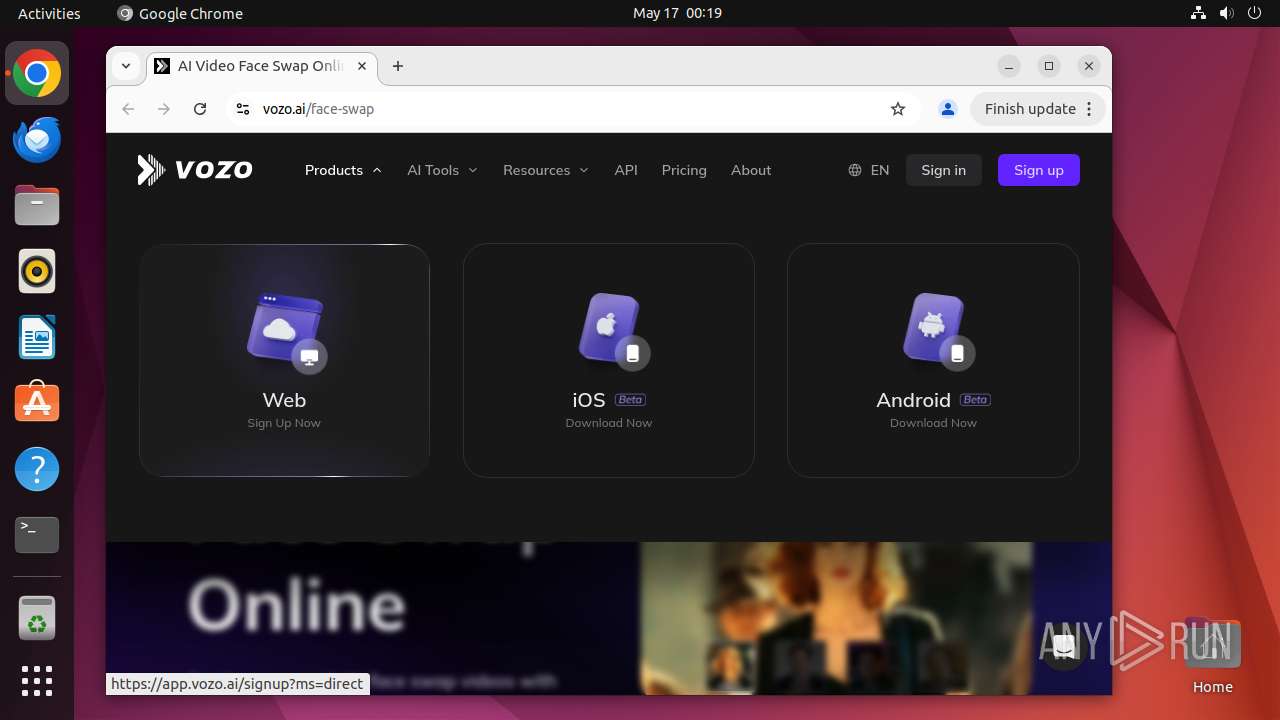Click the globe language icon
This screenshot has width=1280, height=720.
855,170
